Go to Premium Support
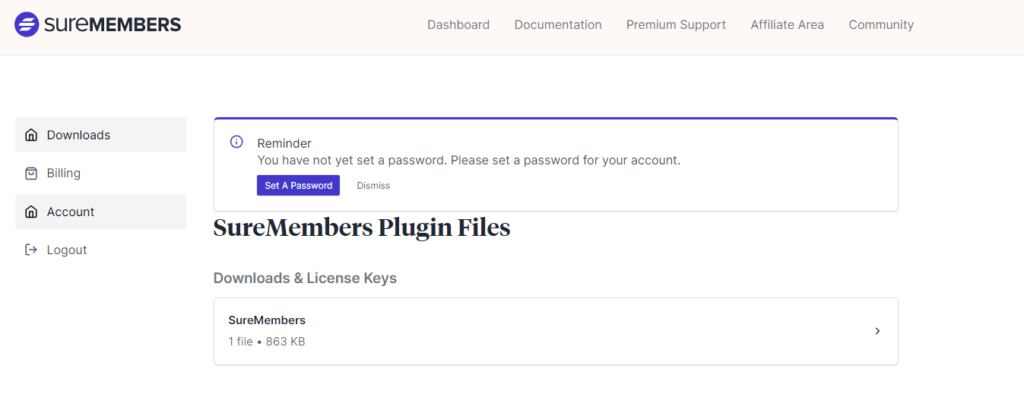This screenshot has width=1024, height=417. point(676,25)
